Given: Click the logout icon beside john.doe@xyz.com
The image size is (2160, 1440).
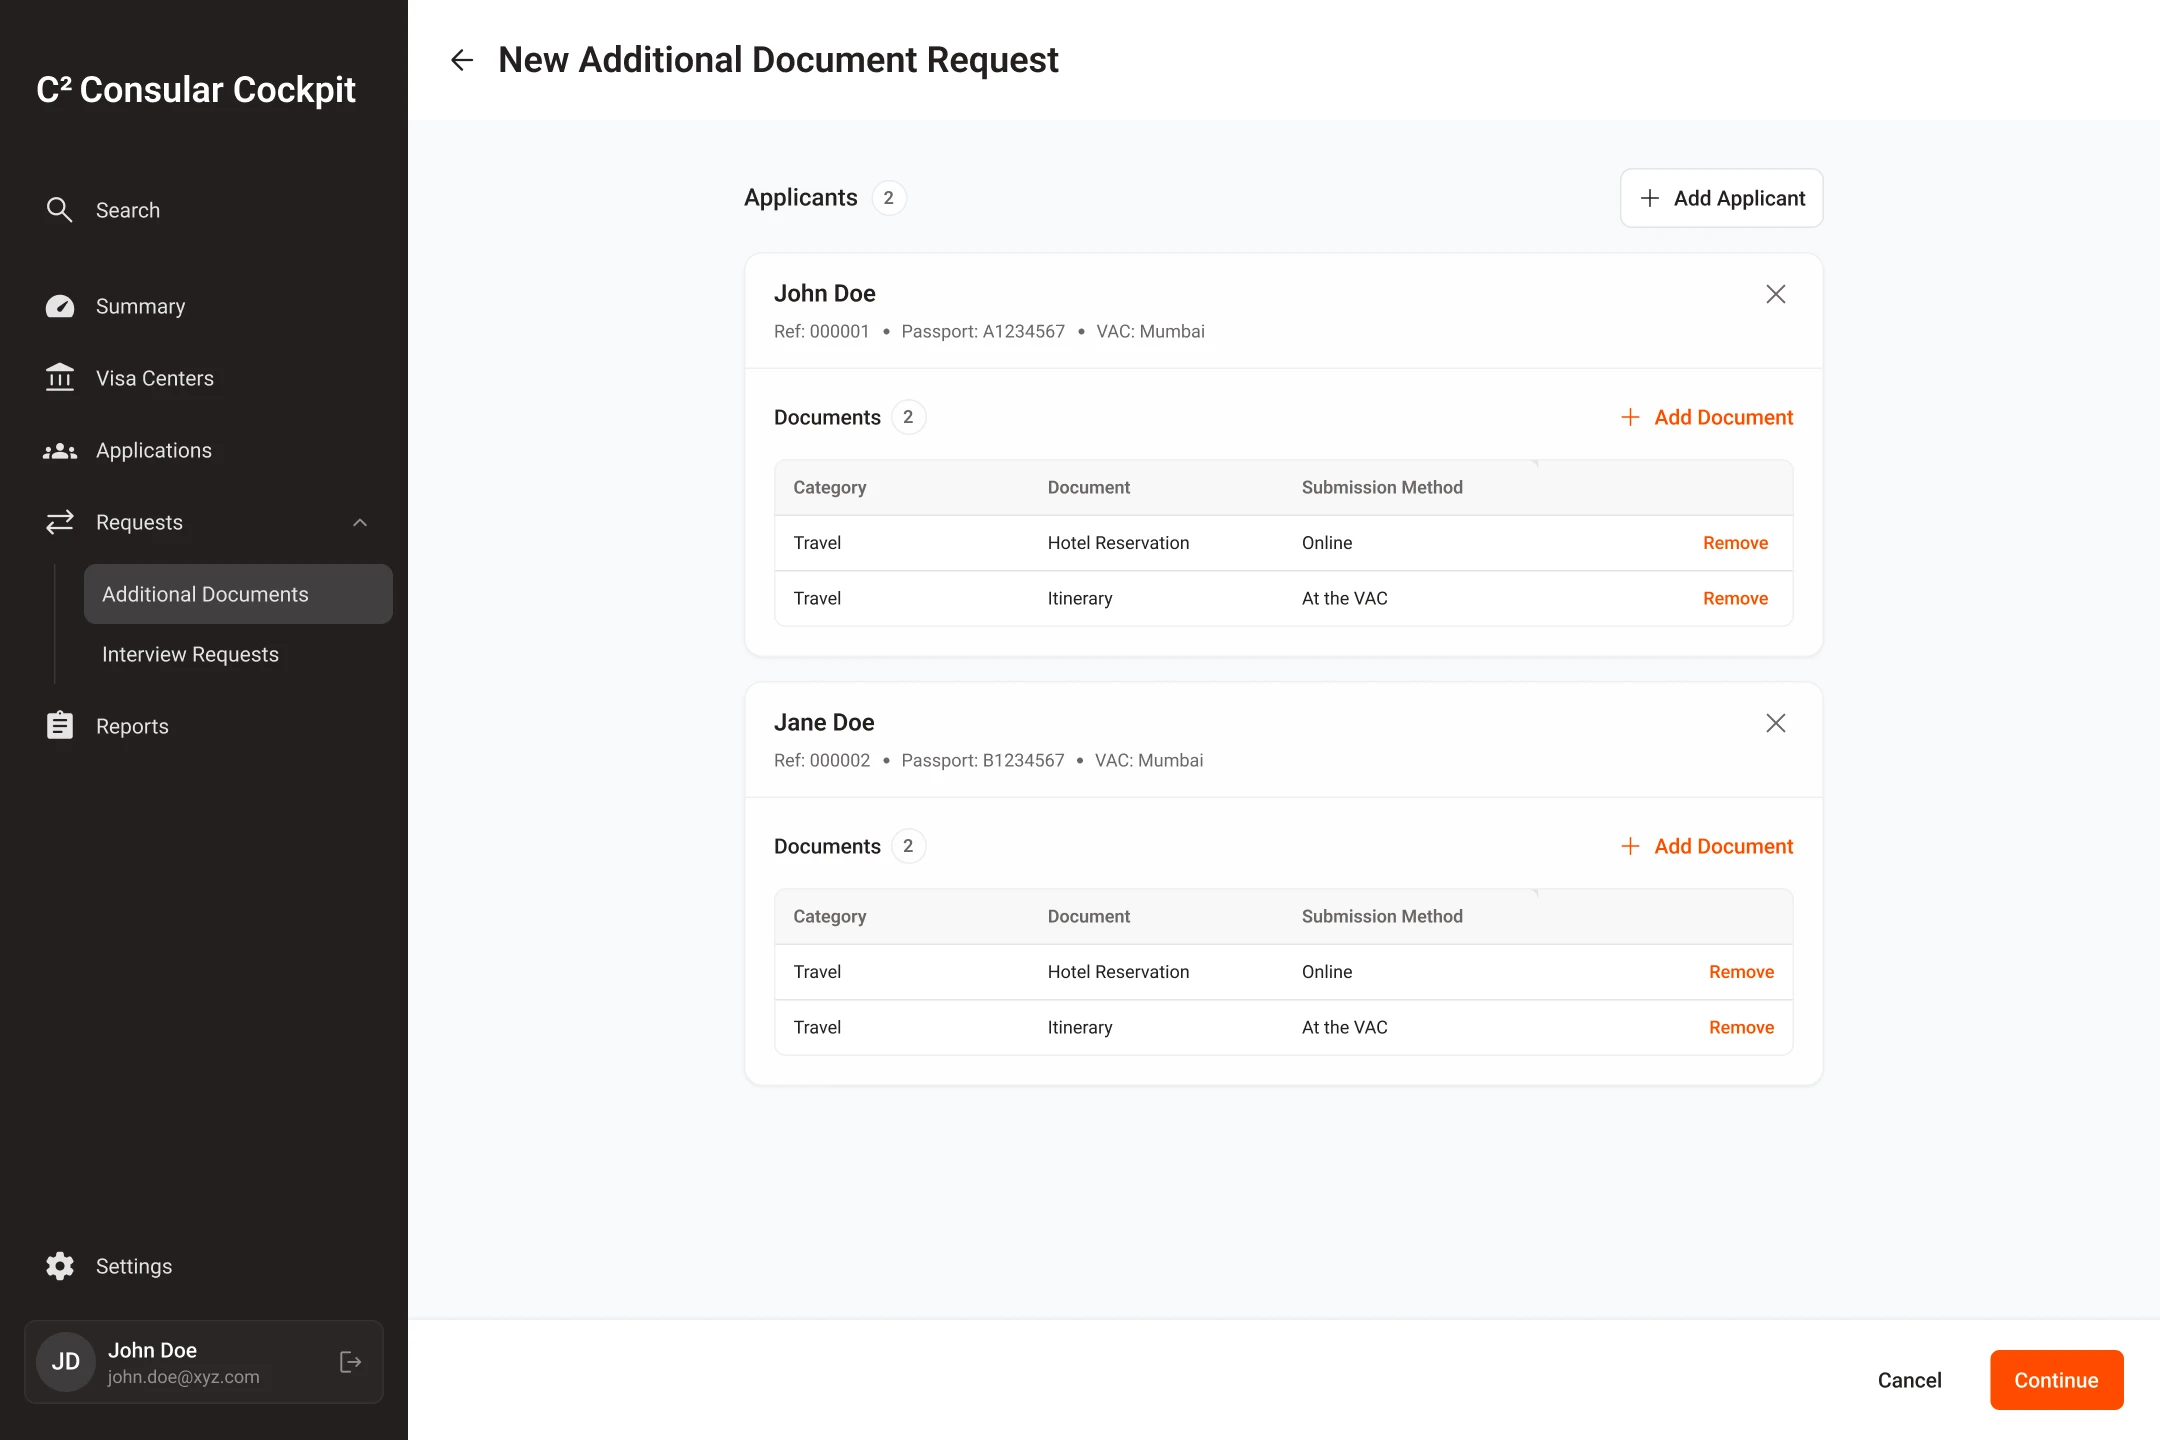Looking at the screenshot, I should (351, 1362).
